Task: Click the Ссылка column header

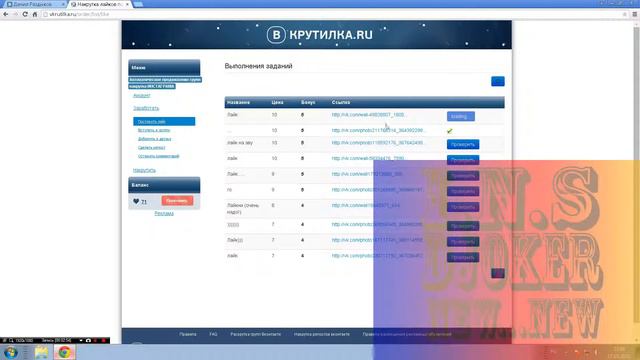Action: point(341,102)
